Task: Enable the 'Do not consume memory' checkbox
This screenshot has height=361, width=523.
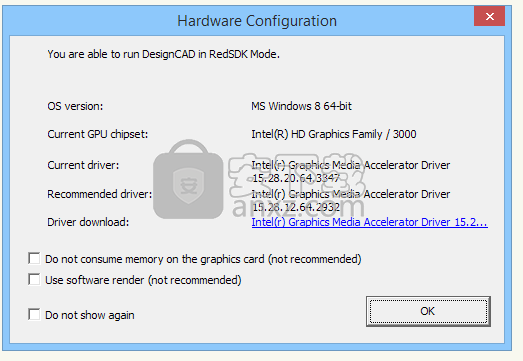Action: 34,259
